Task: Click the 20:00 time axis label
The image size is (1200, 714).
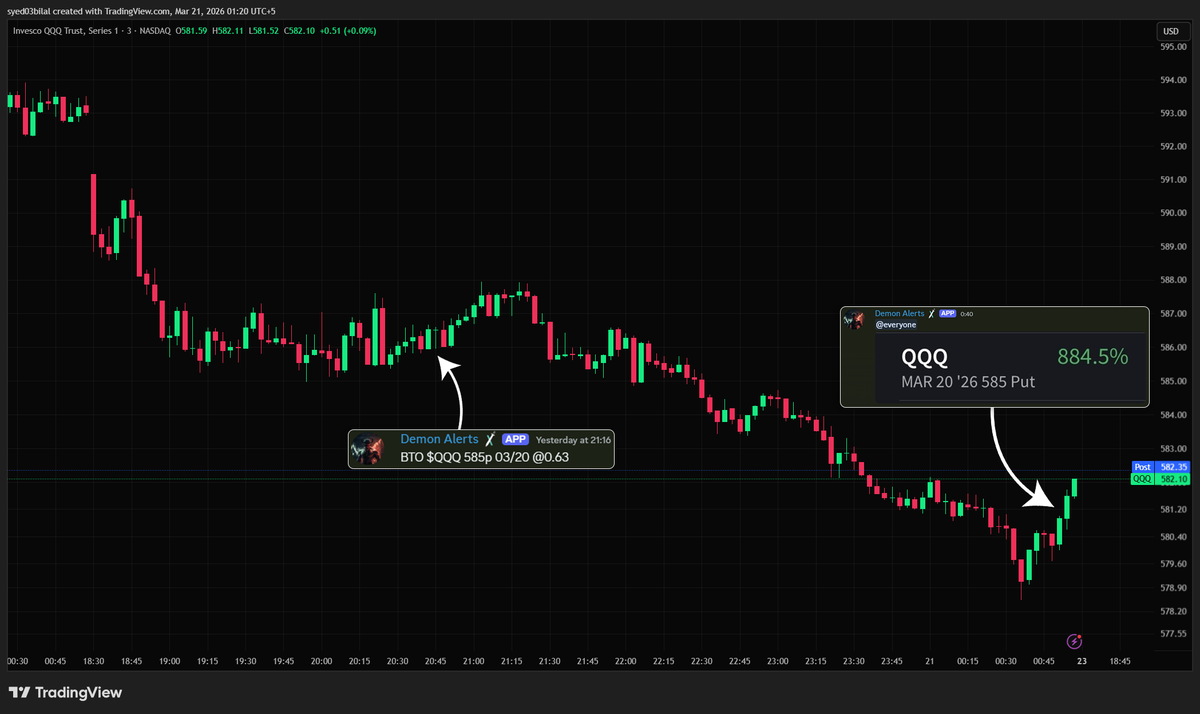Action: point(321,661)
